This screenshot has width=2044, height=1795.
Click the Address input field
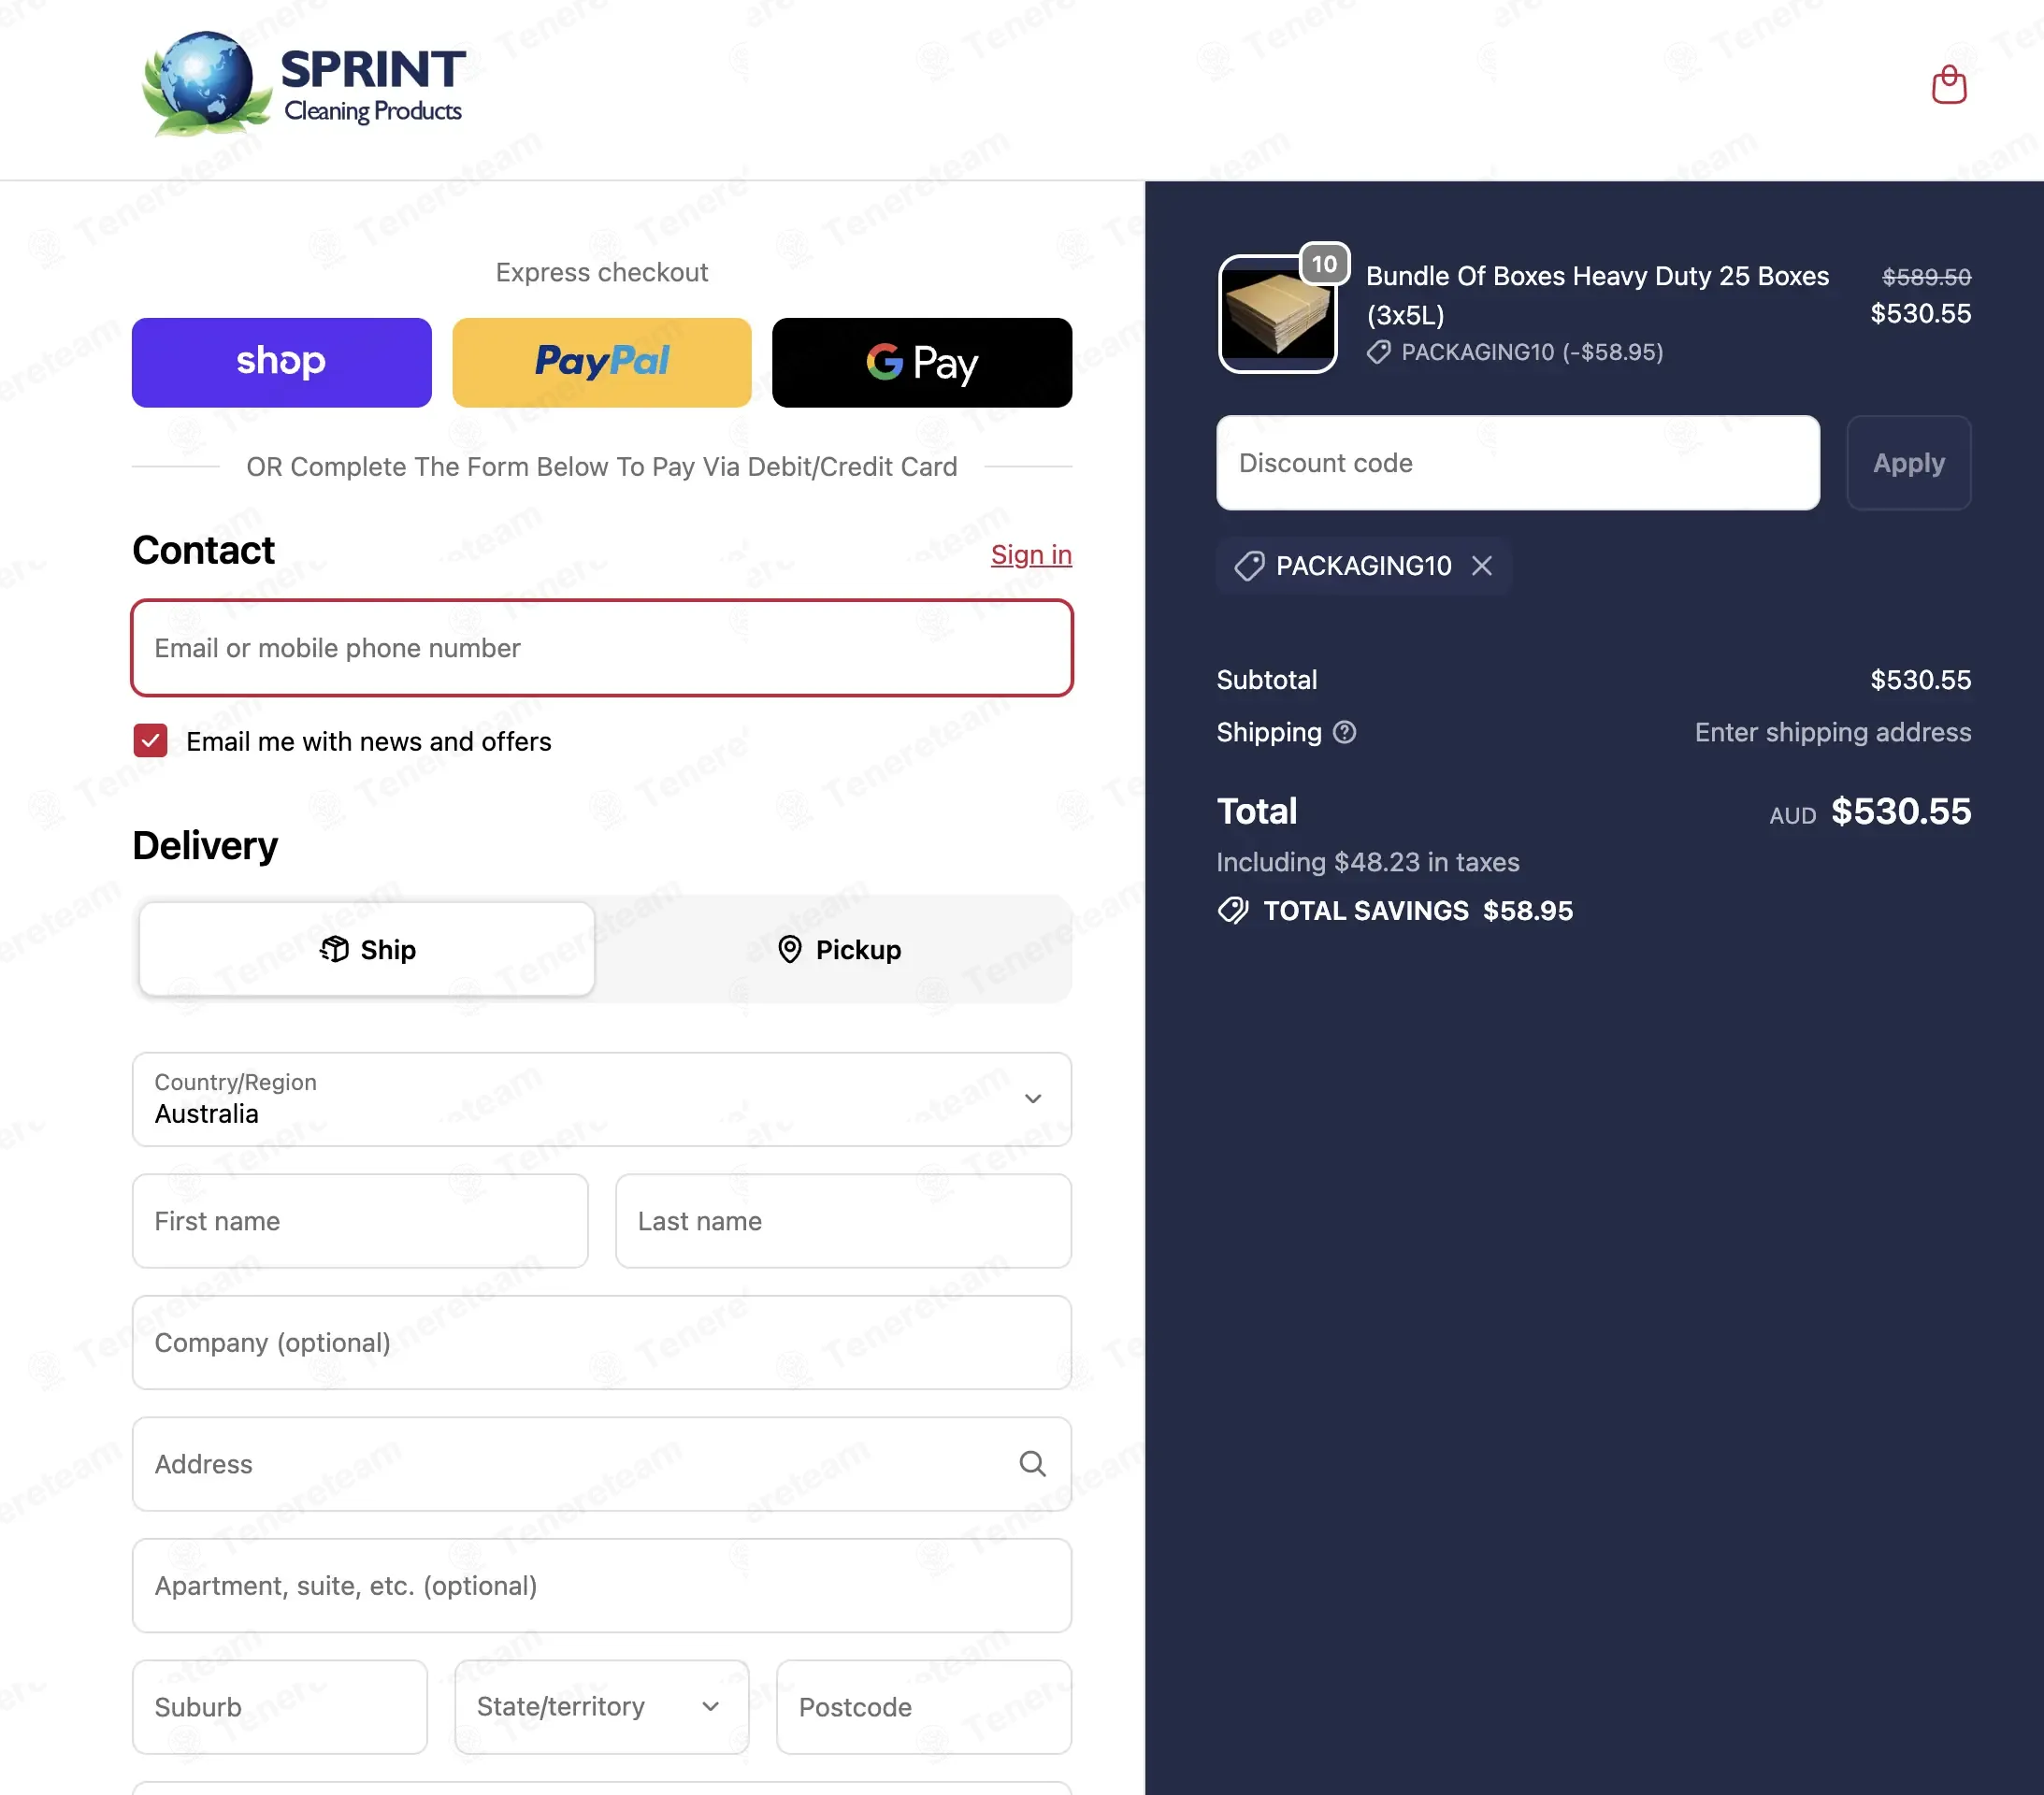pos(601,1464)
